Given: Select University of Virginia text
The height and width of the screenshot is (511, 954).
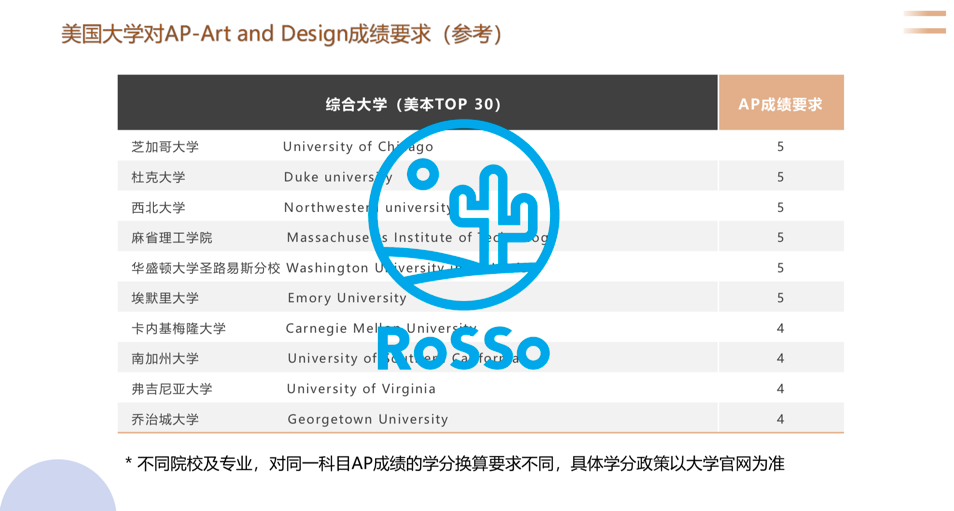Looking at the screenshot, I should pos(361,389).
